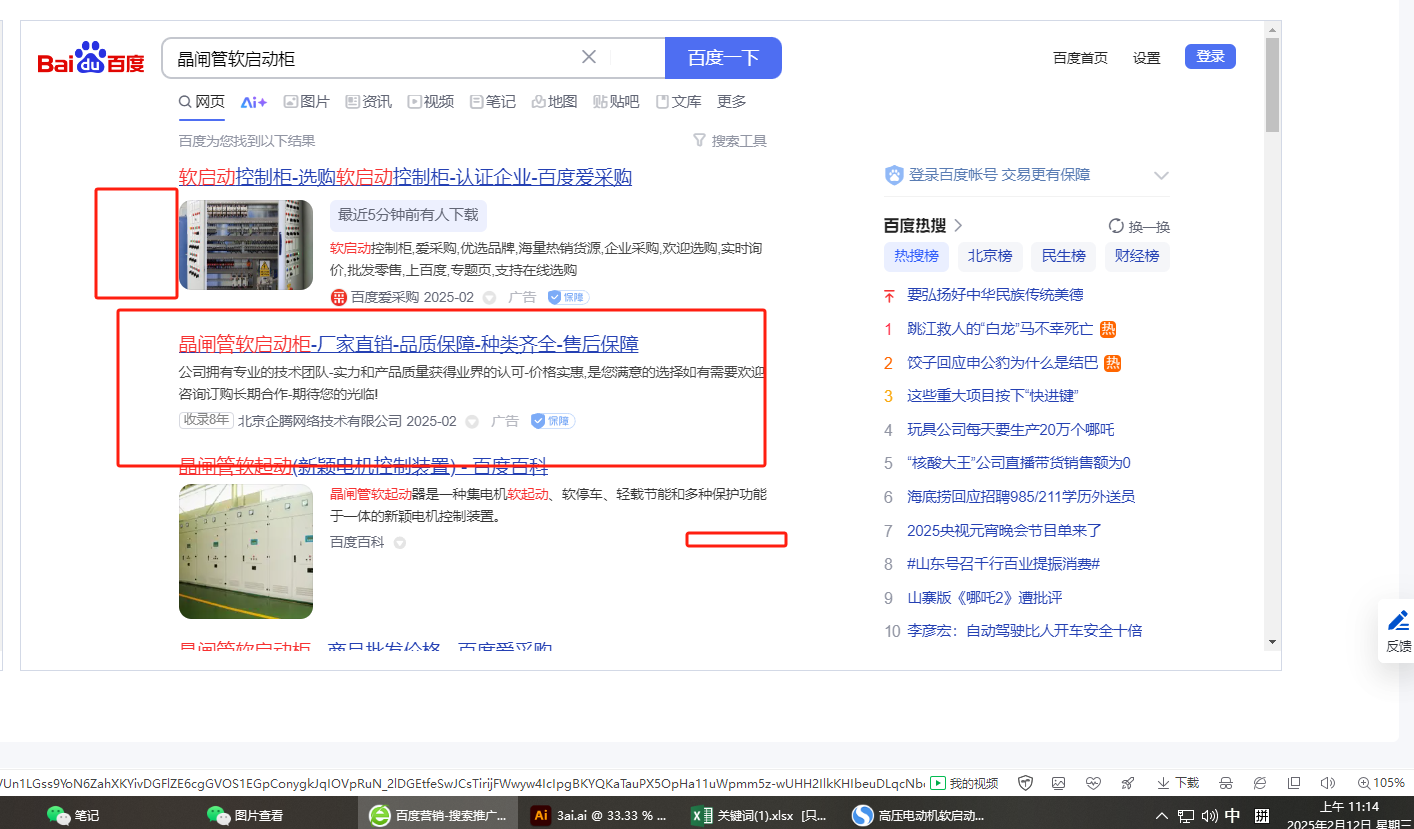This screenshot has width=1414, height=829.
Task: Open hot search 山寨版《哪吒2》遭批评
Action: (984, 598)
